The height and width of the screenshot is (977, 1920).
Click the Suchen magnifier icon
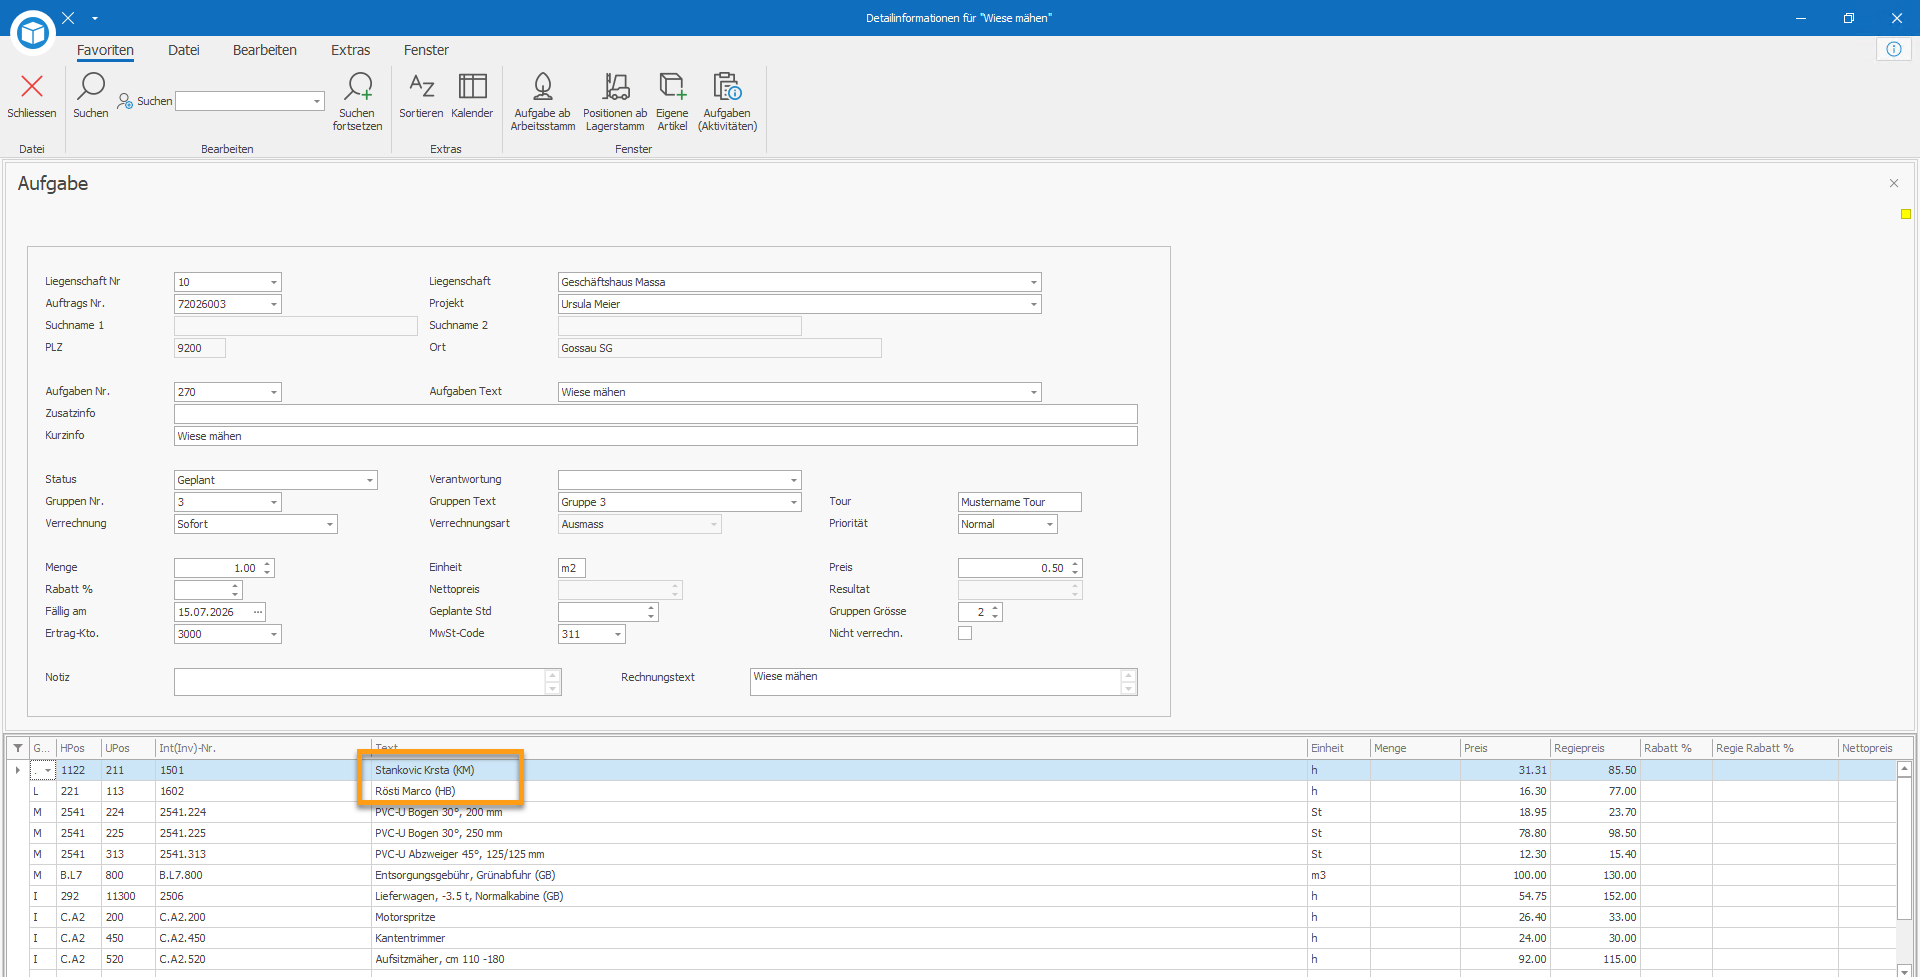tap(91, 87)
